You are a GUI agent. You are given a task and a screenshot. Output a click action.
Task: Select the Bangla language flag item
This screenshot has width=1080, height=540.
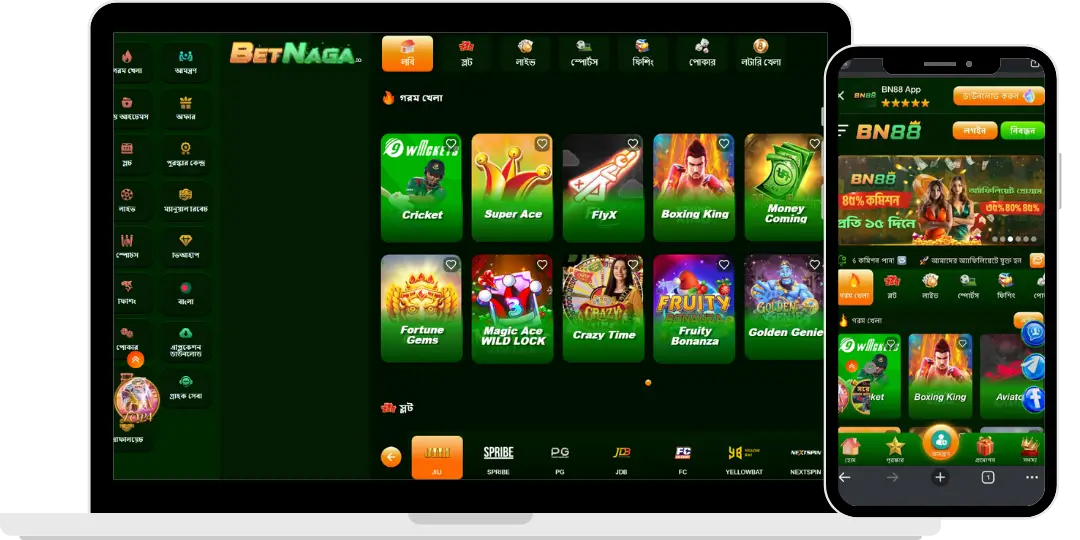pyautogui.click(x=185, y=293)
